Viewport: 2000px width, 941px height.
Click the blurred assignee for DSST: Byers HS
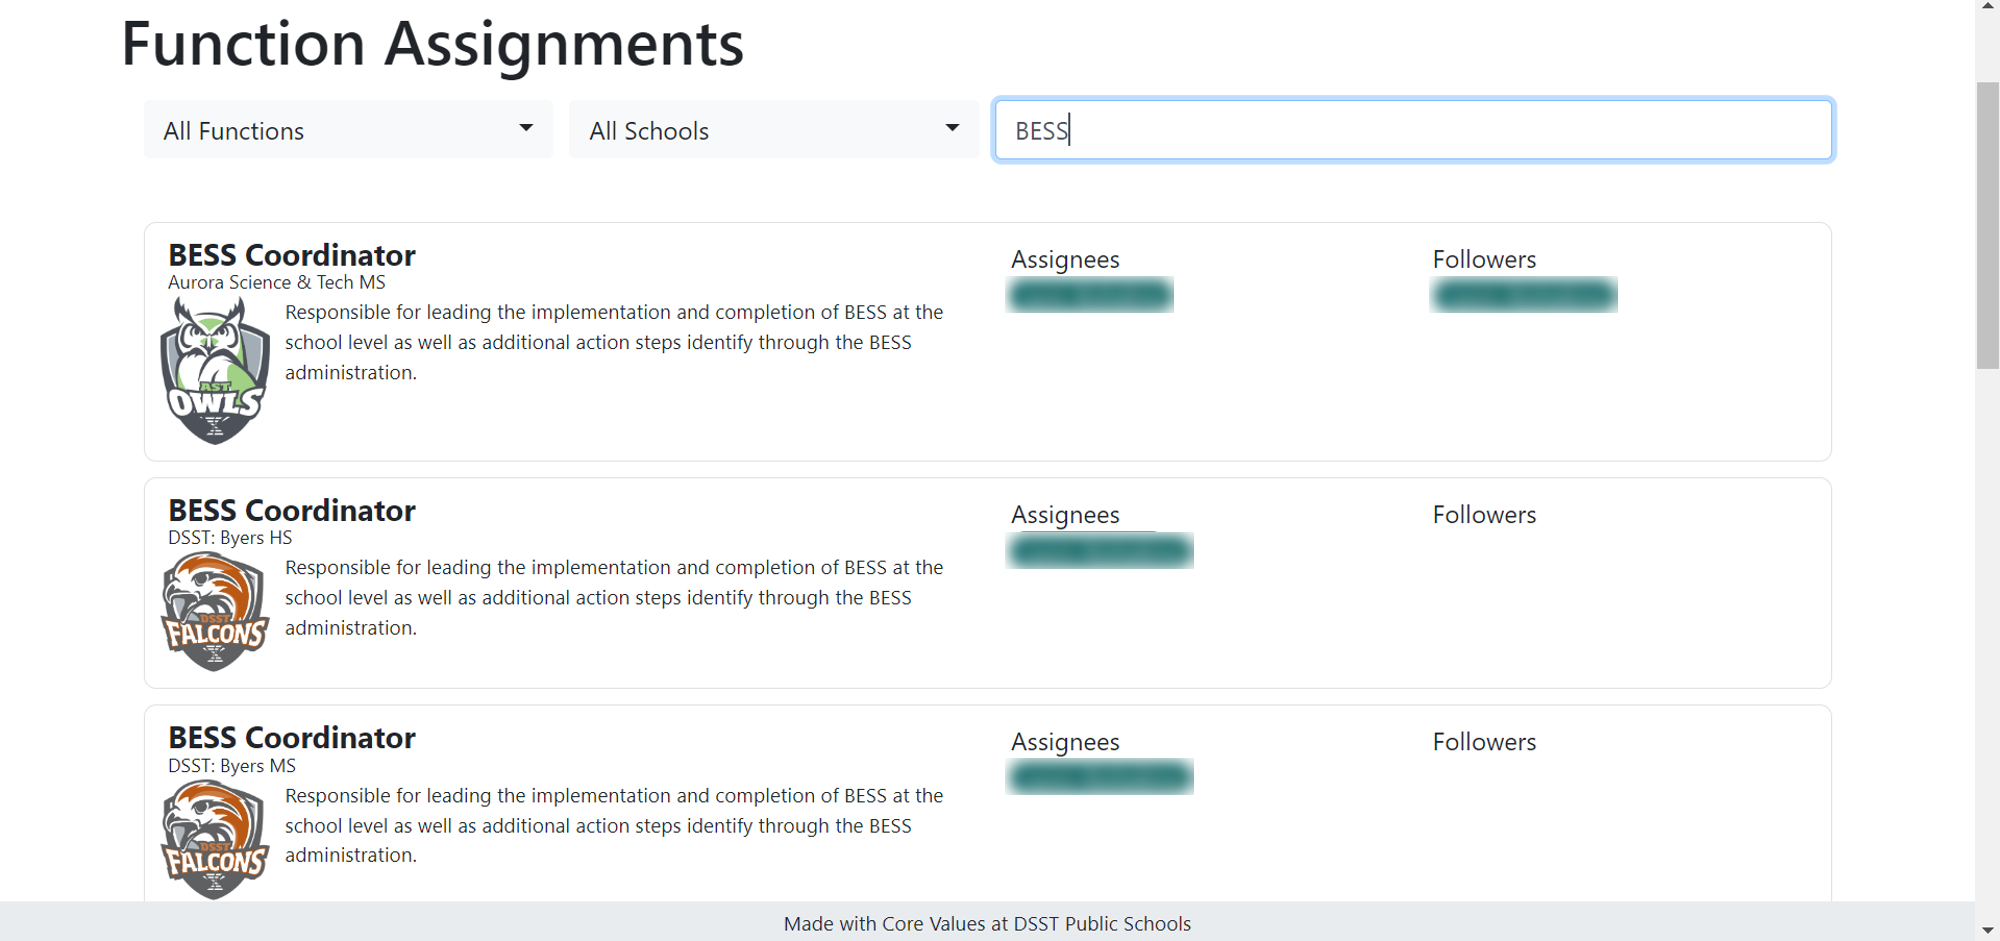coord(1100,551)
